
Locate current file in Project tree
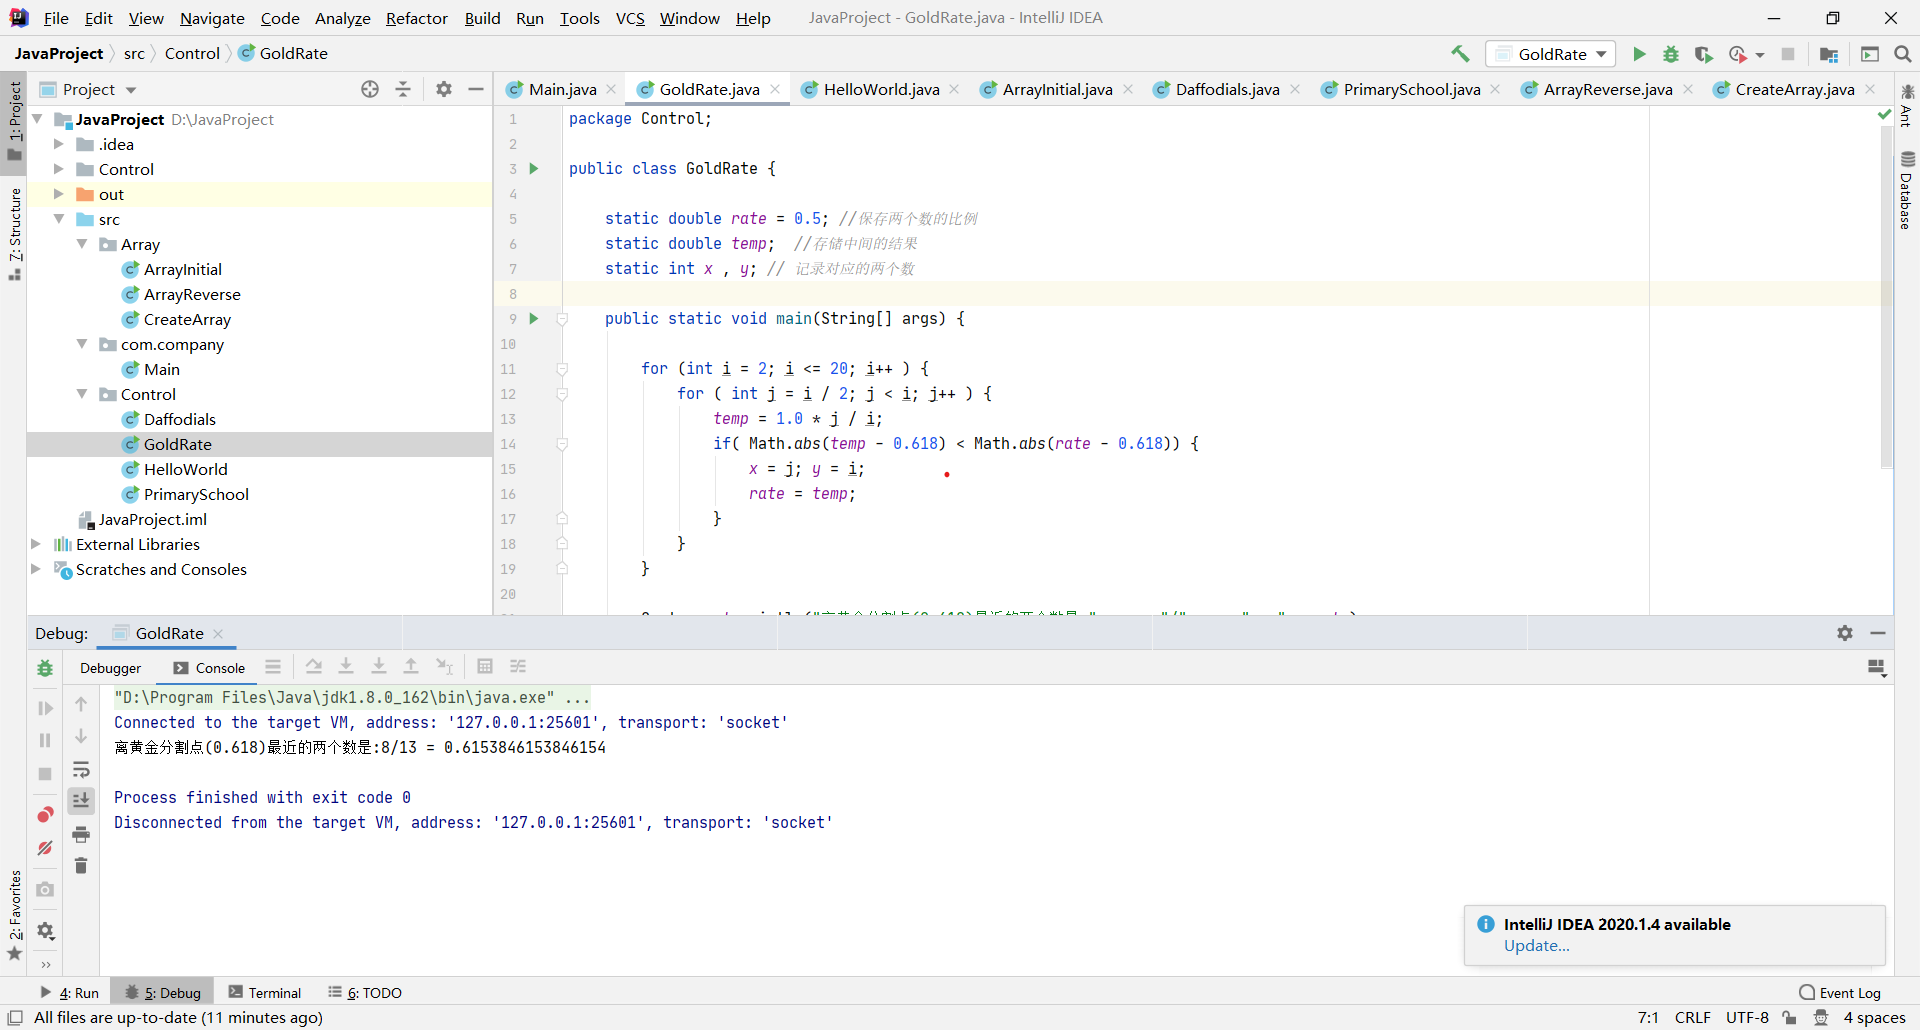coord(370,89)
